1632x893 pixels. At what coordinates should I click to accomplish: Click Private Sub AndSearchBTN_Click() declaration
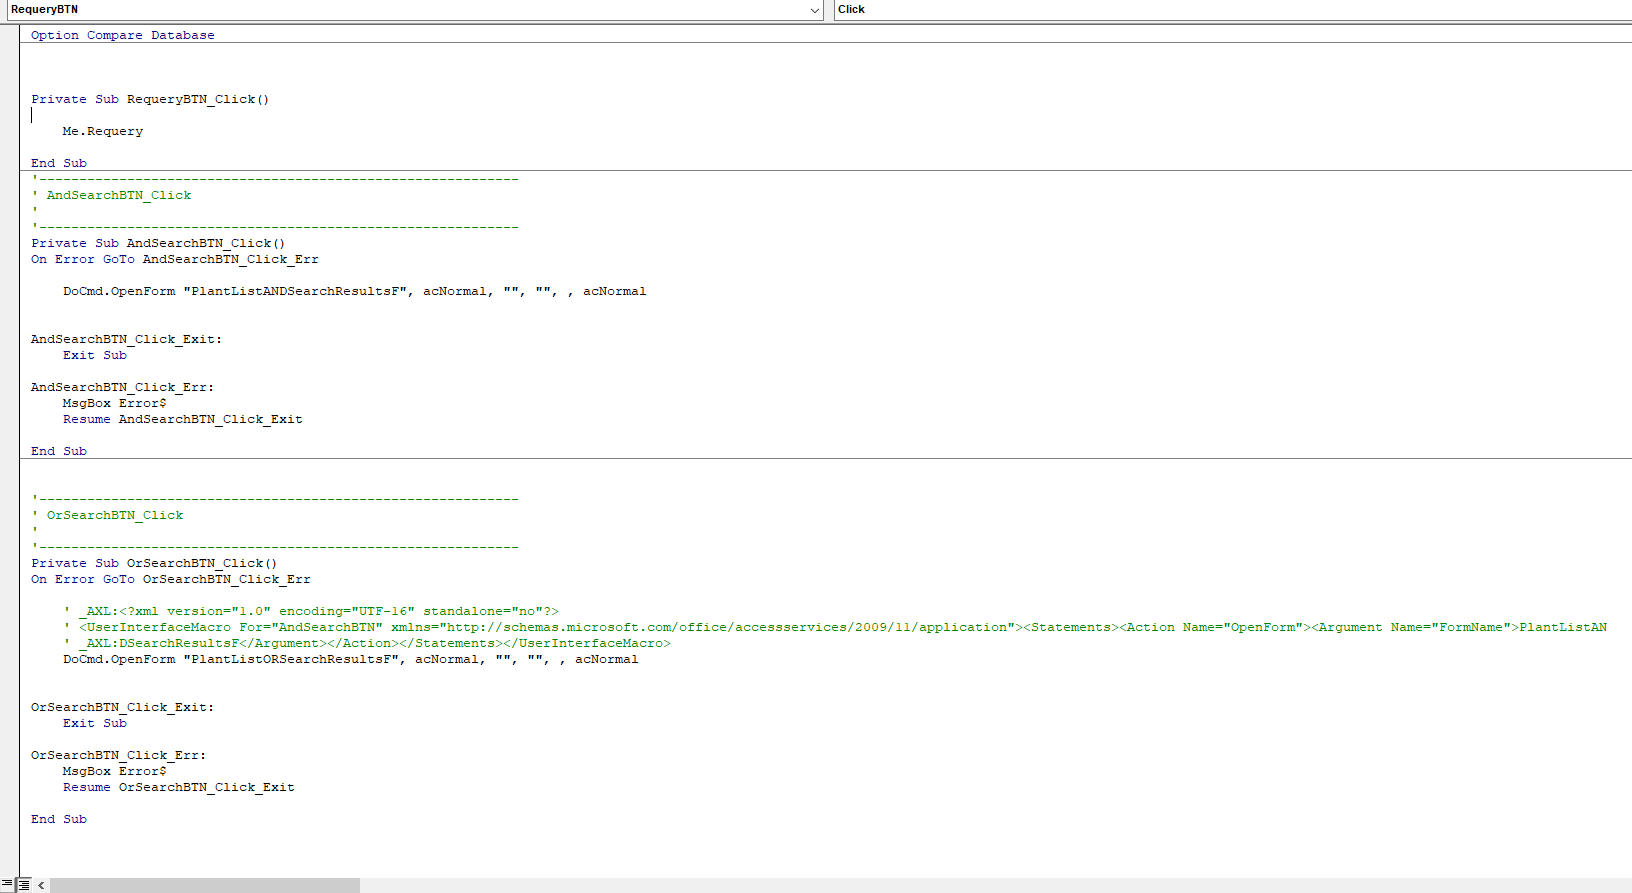(x=157, y=243)
